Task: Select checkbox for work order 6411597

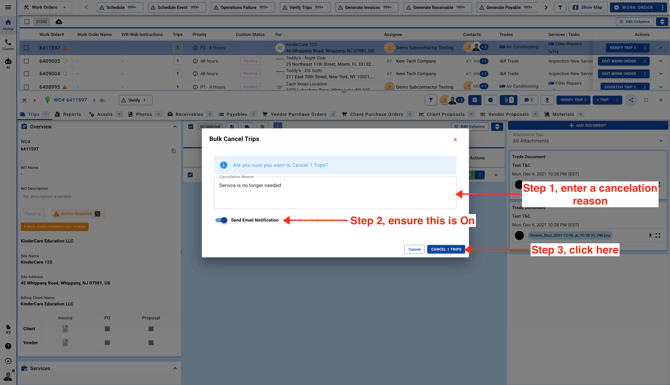Action: coord(26,48)
